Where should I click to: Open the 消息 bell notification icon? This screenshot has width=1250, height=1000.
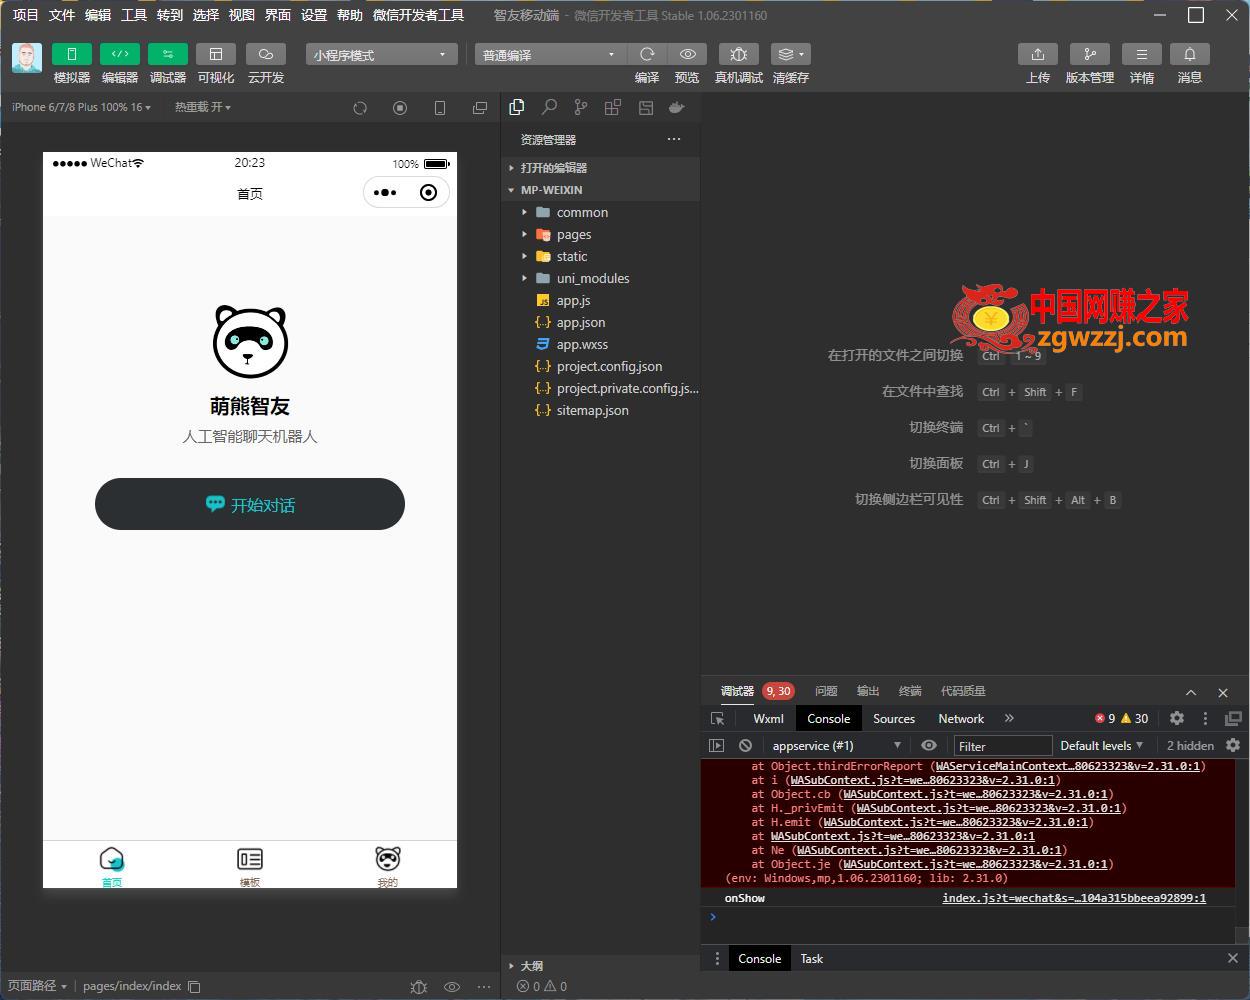click(1190, 54)
